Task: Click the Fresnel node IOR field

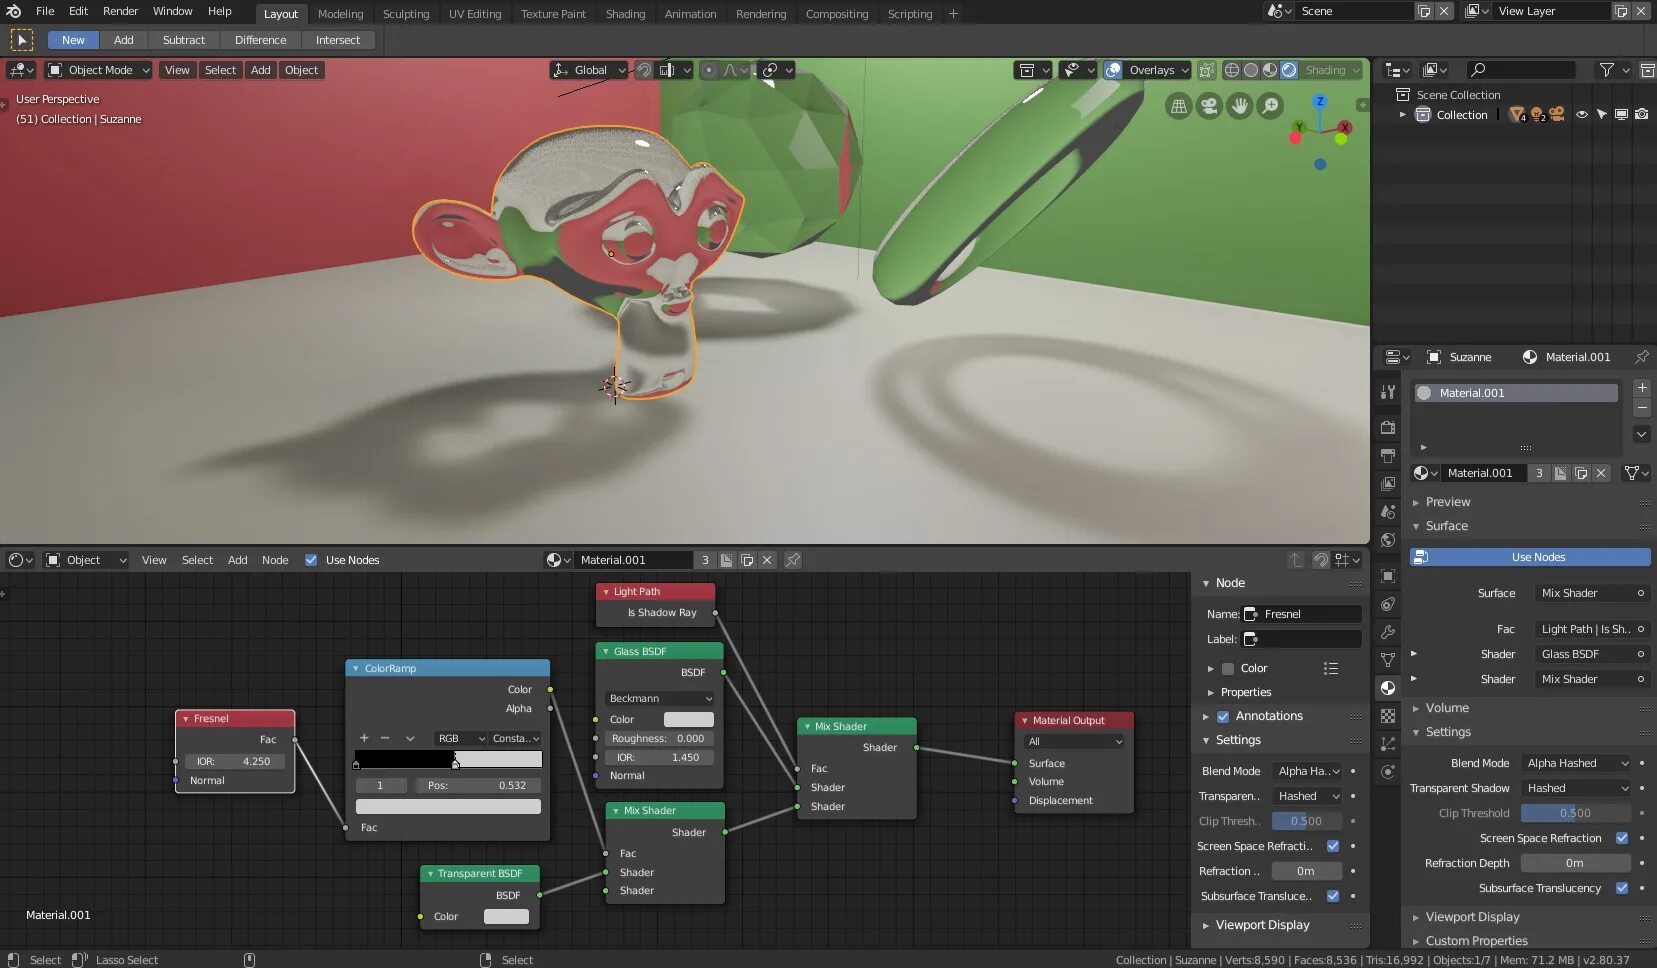Action: click(x=237, y=761)
